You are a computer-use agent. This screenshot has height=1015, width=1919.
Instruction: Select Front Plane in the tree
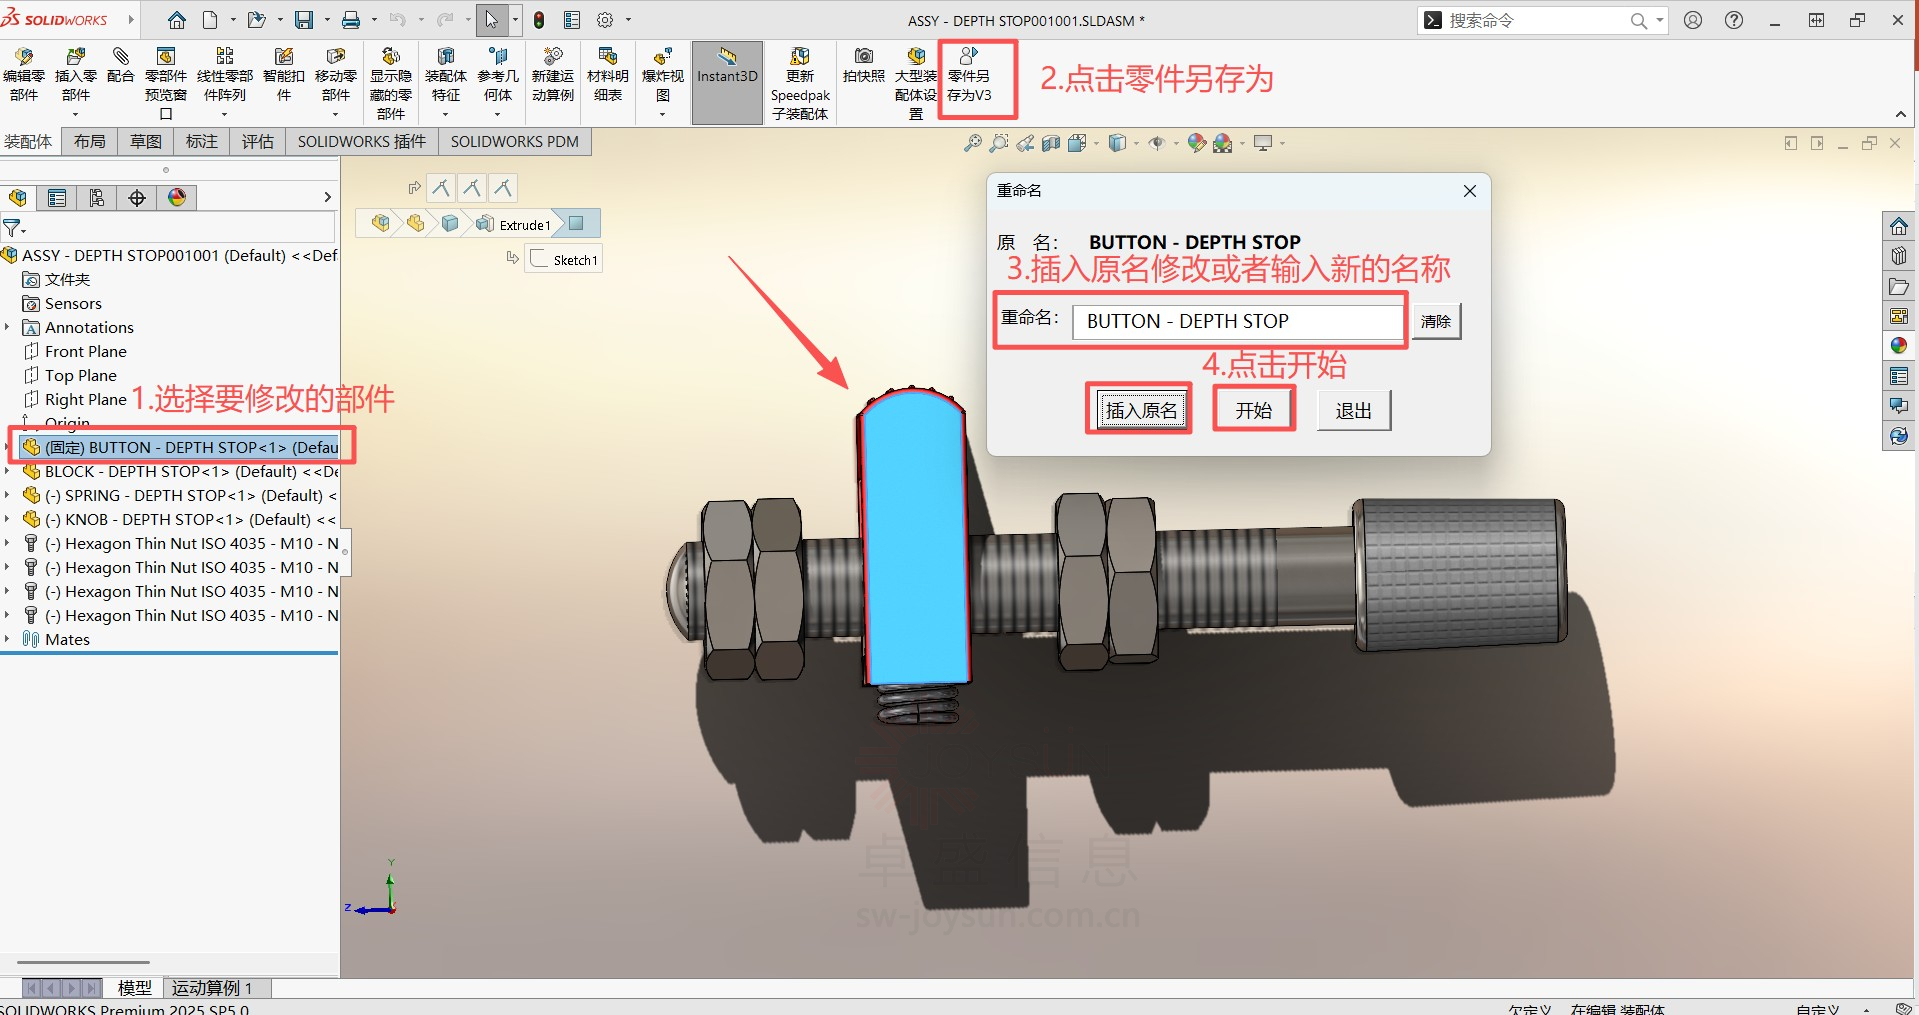coord(75,351)
